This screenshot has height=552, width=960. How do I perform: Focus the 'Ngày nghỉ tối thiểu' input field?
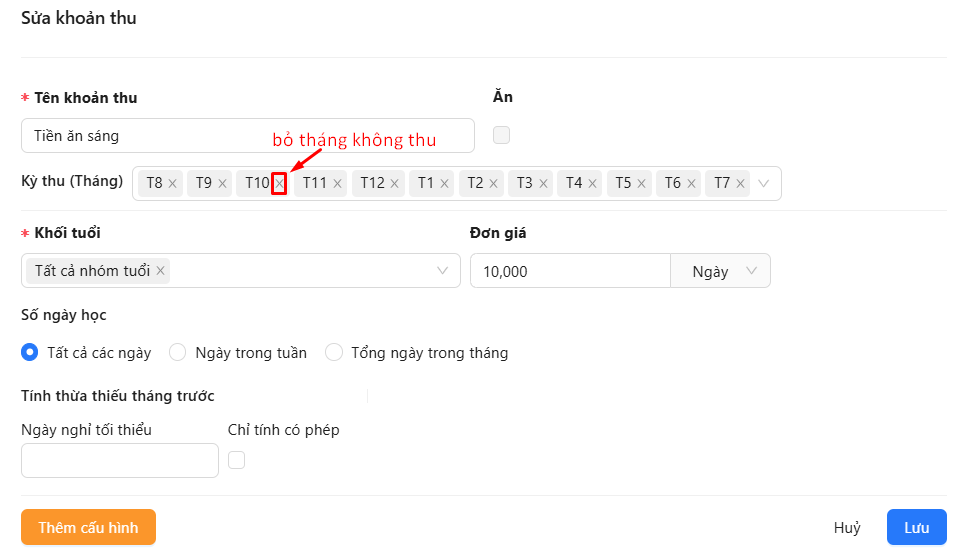click(120, 461)
